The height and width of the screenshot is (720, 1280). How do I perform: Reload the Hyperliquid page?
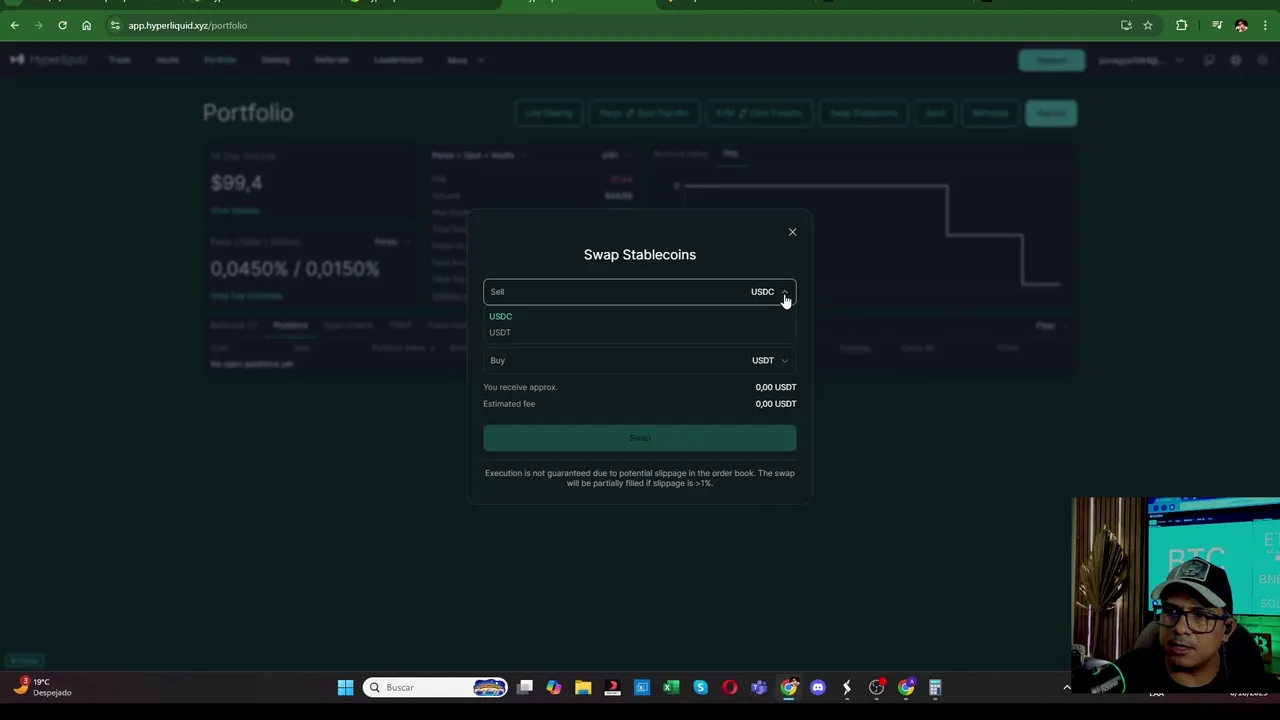(62, 25)
